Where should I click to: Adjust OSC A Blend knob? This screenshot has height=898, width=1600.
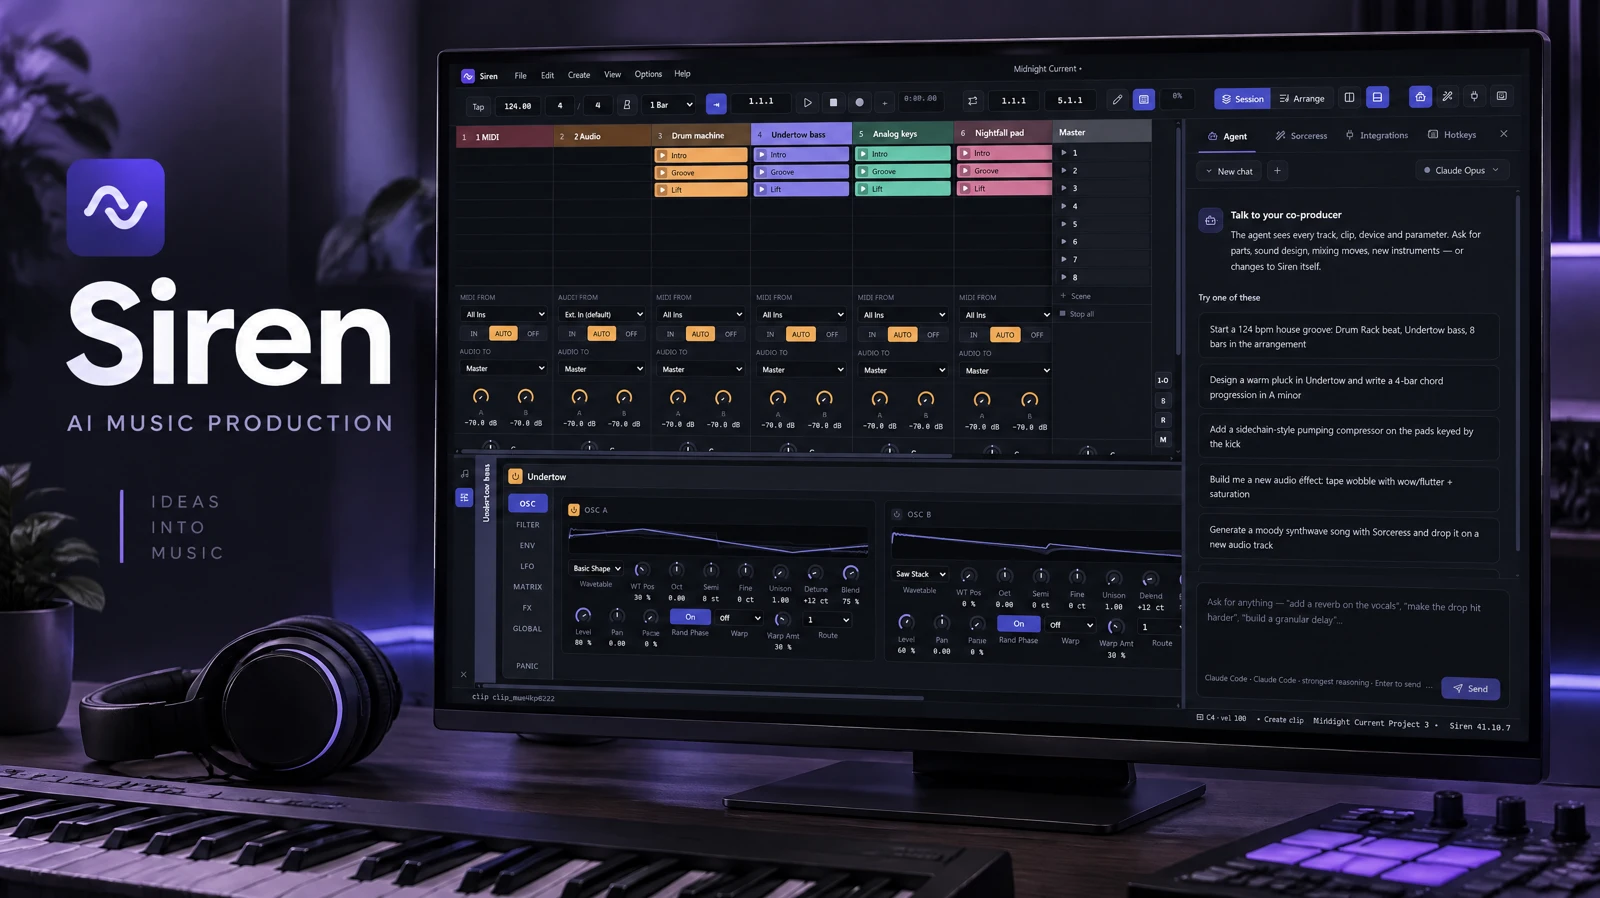coord(850,574)
